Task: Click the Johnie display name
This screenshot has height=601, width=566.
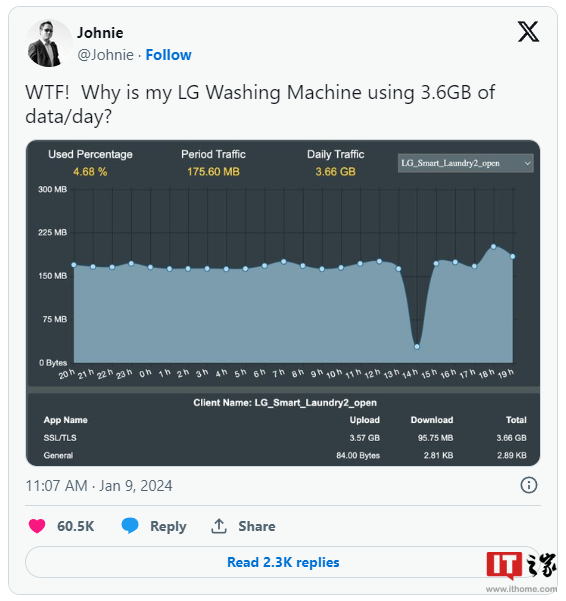Action: tap(100, 33)
